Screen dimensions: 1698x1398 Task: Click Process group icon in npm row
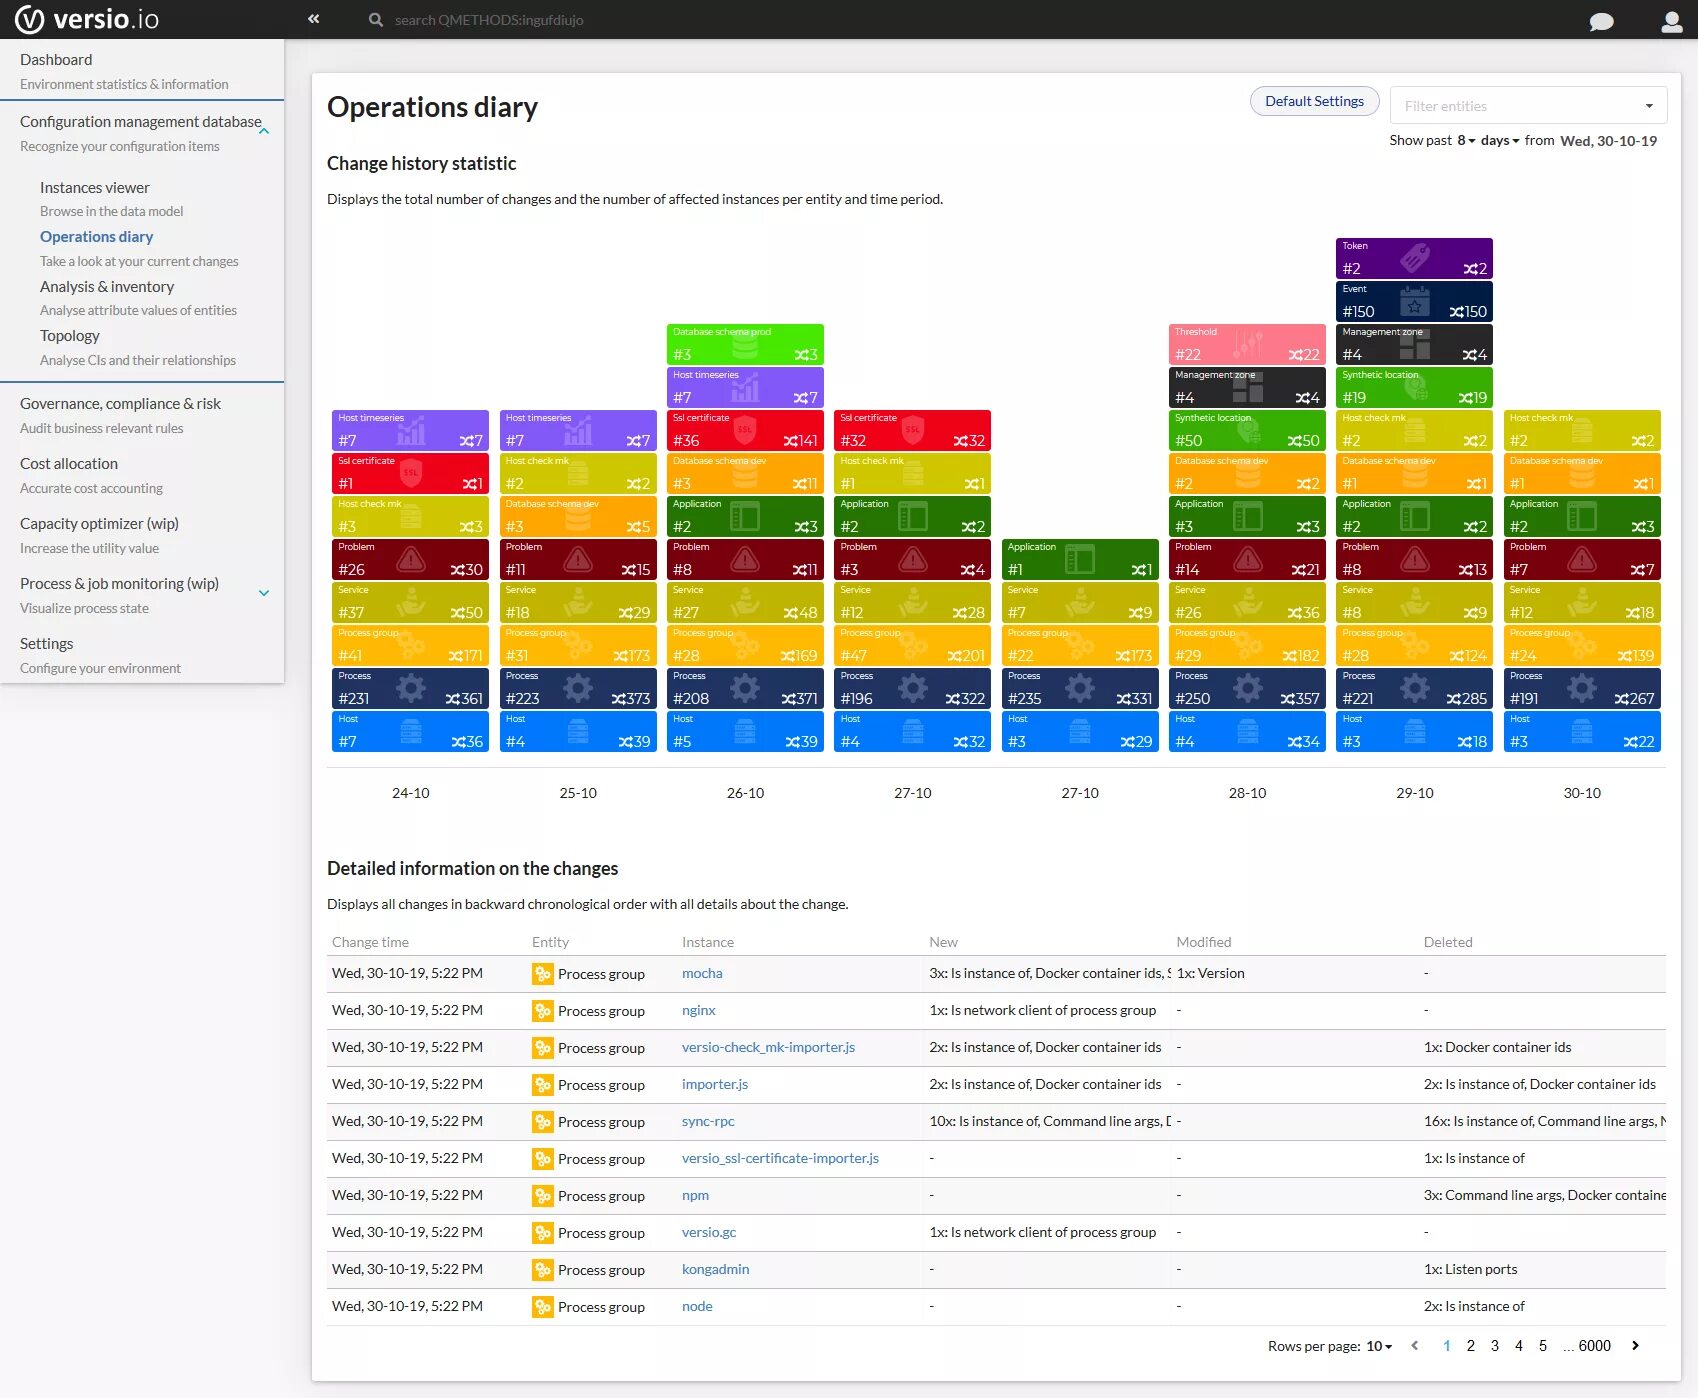pos(542,1196)
